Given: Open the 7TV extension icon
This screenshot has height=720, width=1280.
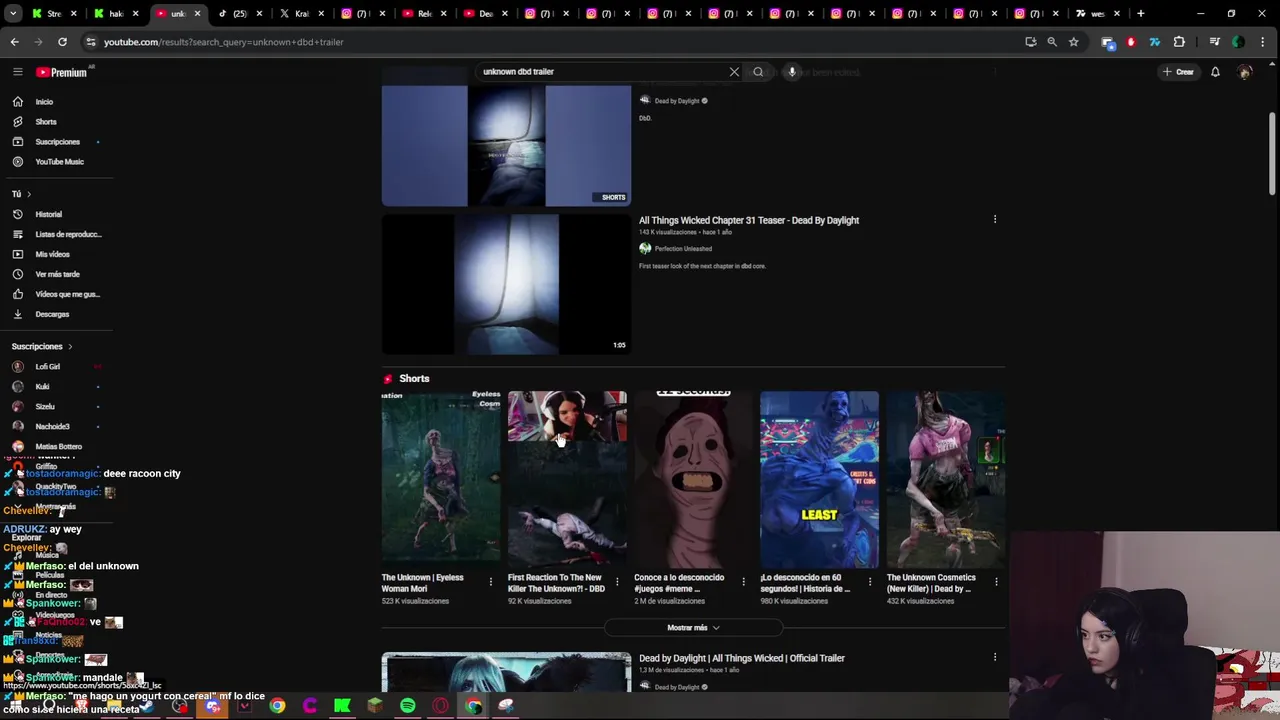Looking at the screenshot, I should click(1154, 42).
